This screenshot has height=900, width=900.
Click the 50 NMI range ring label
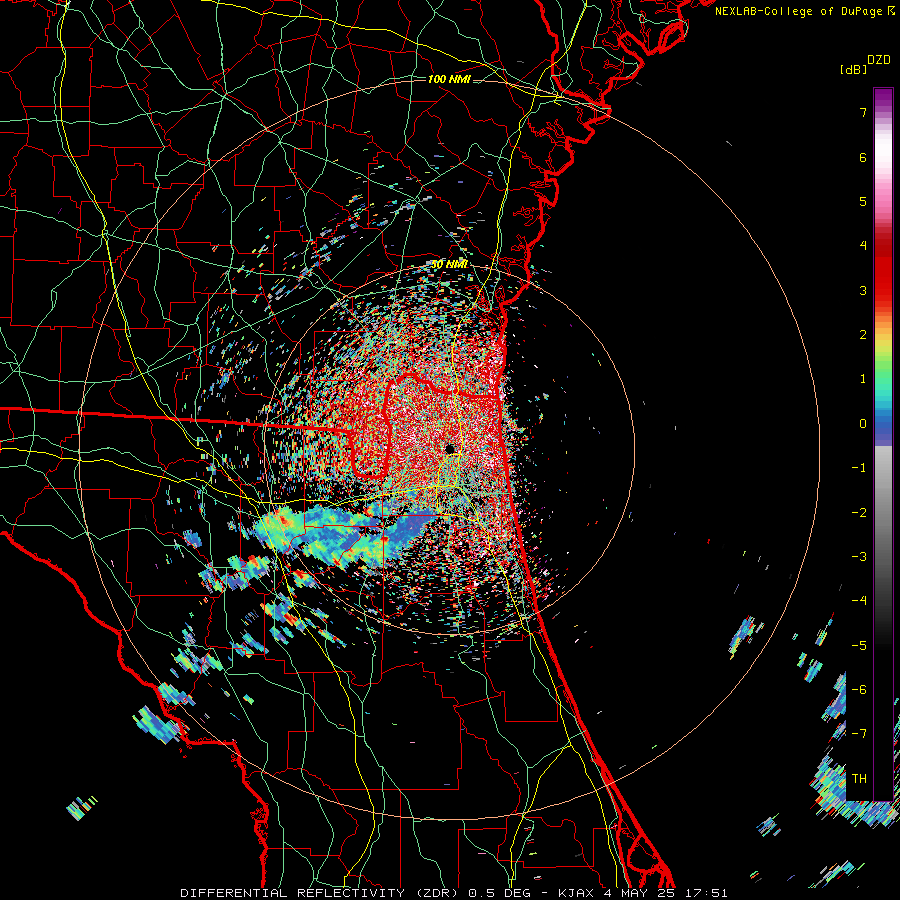(x=449, y=264)
